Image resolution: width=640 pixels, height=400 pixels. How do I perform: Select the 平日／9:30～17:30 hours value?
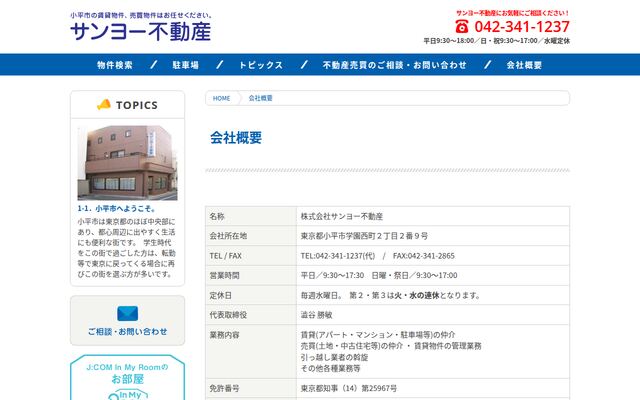(379, 276)
